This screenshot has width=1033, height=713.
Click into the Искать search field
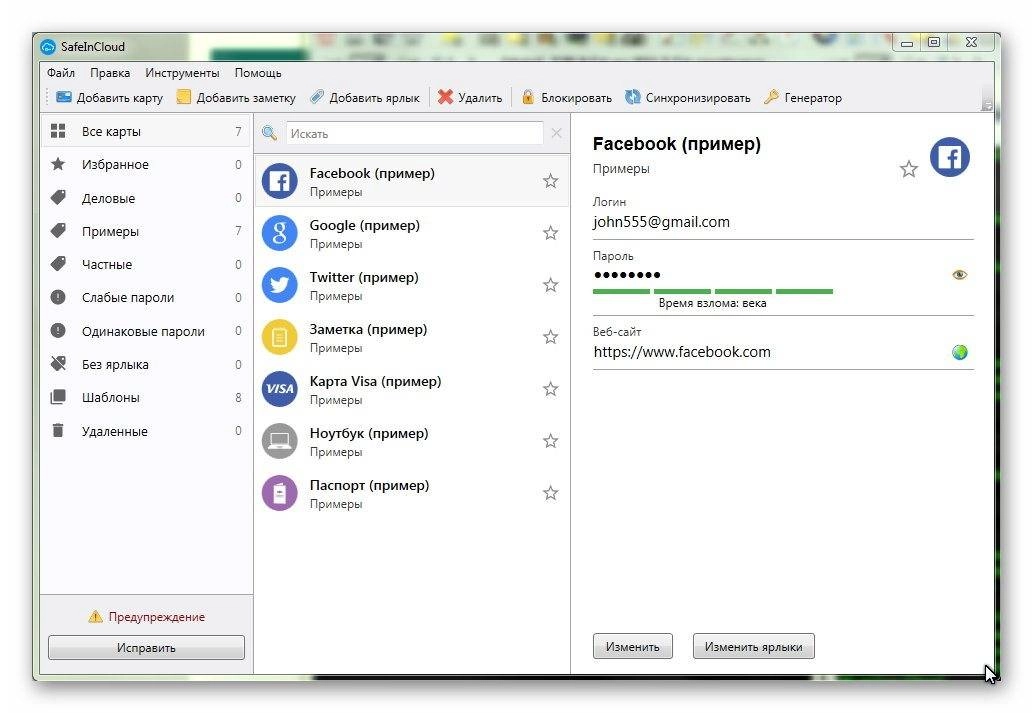point(414,133)
